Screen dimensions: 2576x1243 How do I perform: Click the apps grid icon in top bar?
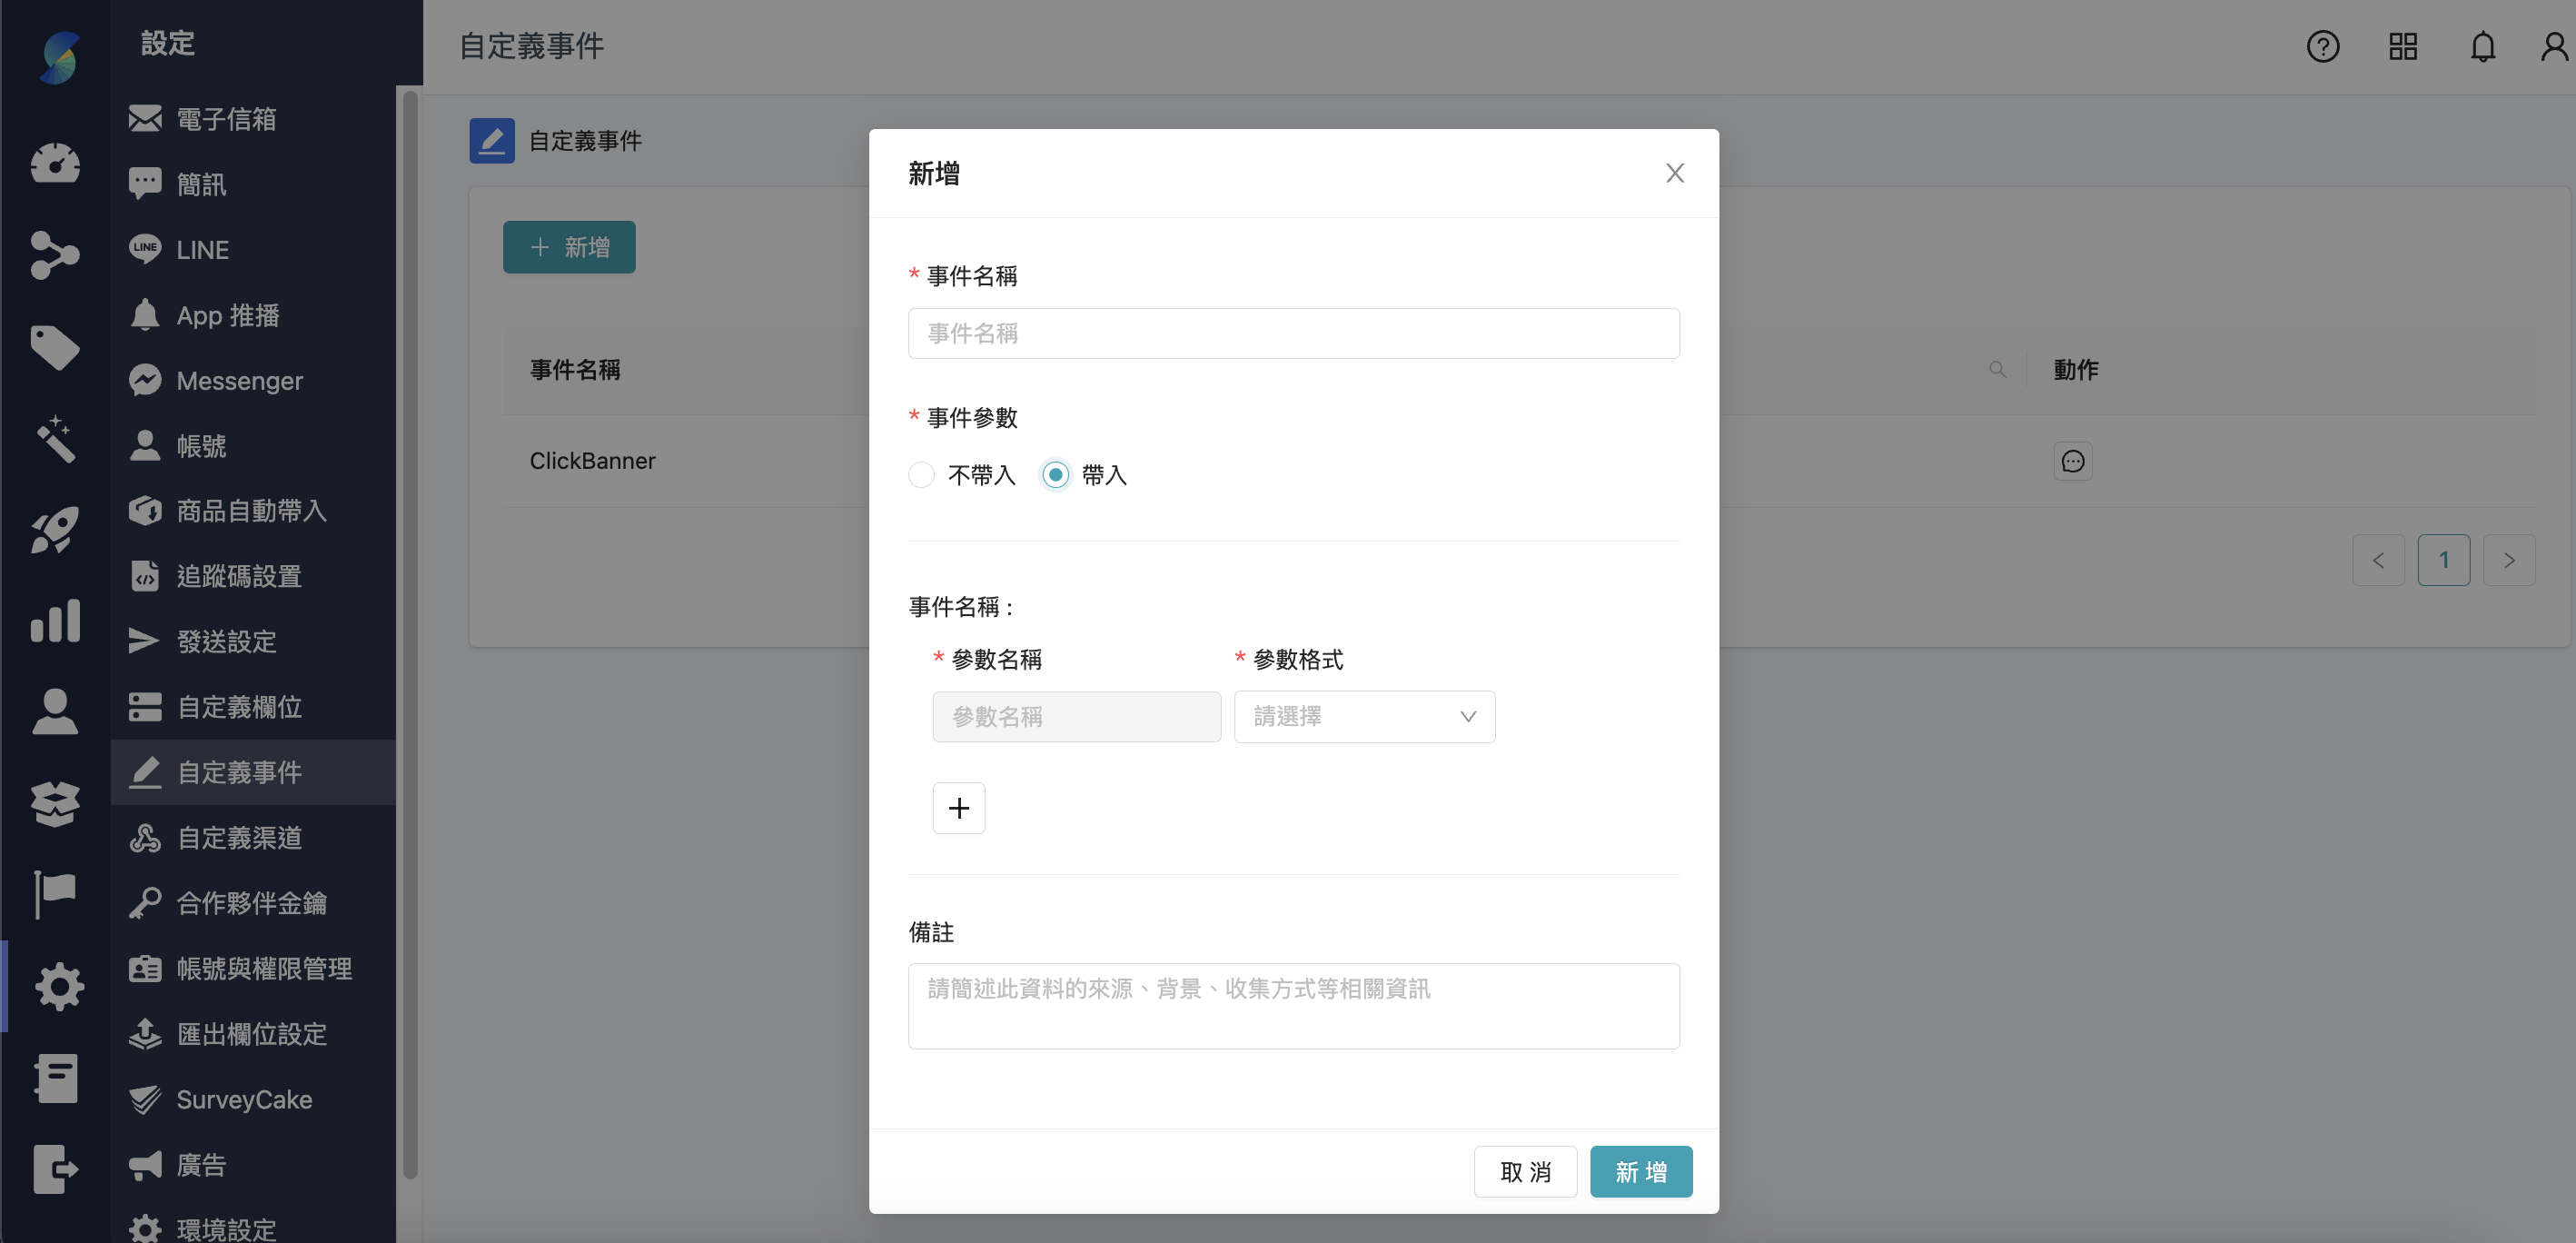(x=2403, y=46)
